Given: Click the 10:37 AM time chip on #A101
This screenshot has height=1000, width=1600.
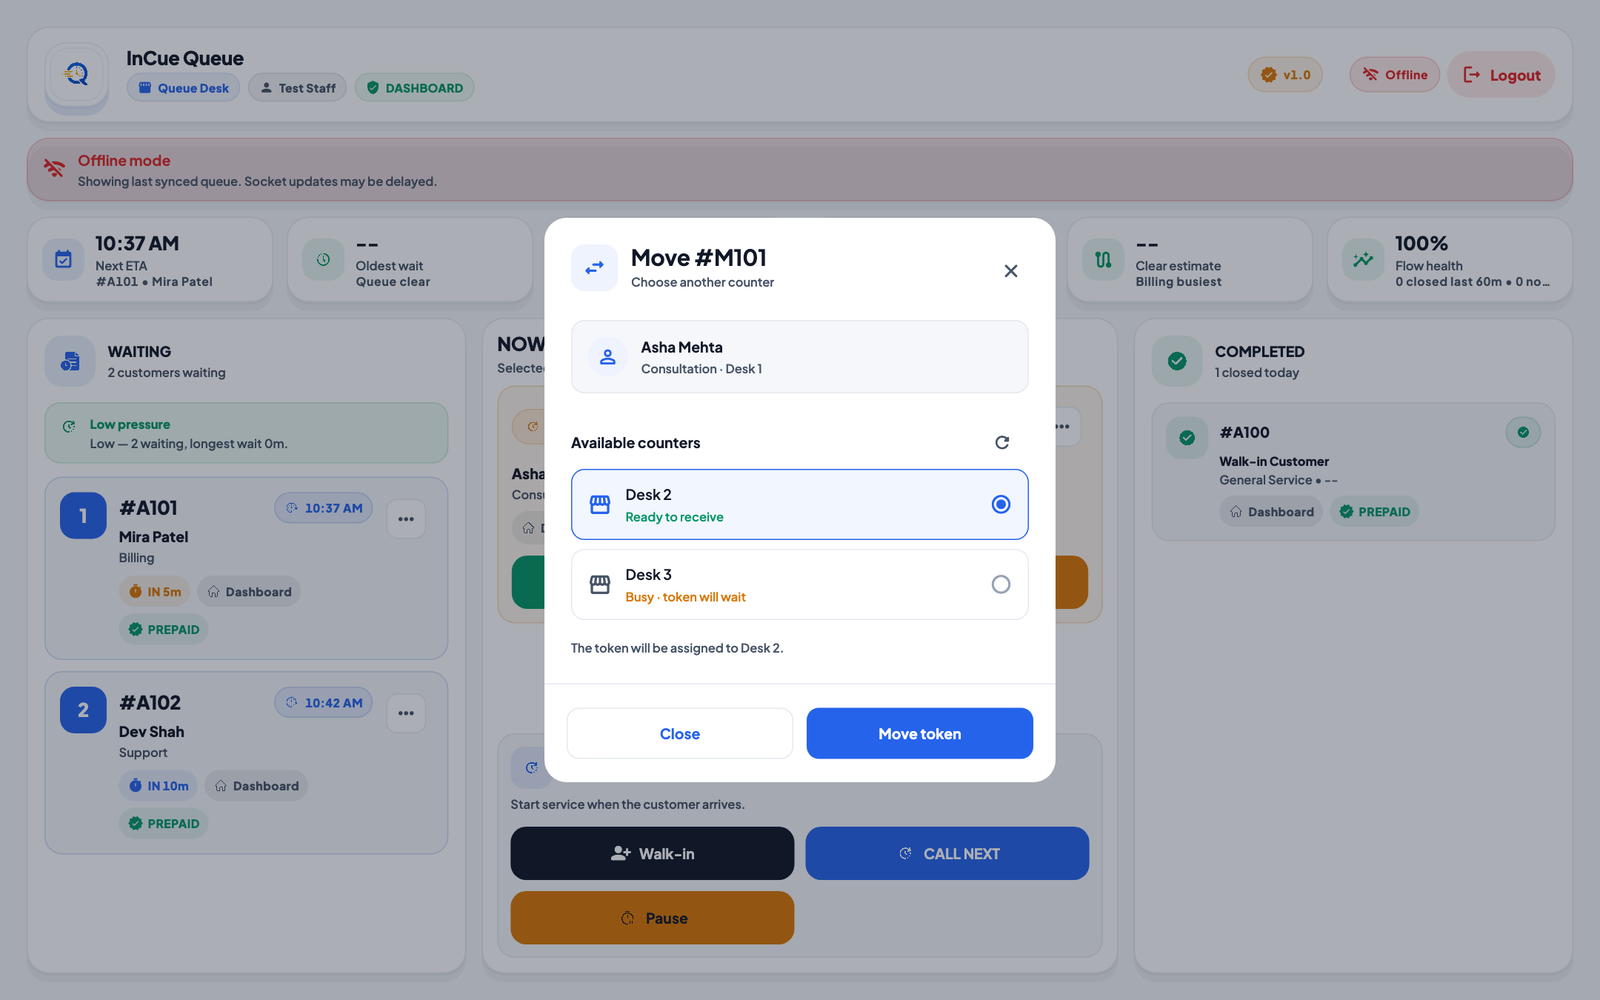Looking at the screenshot, I should (x=324, y=508).
